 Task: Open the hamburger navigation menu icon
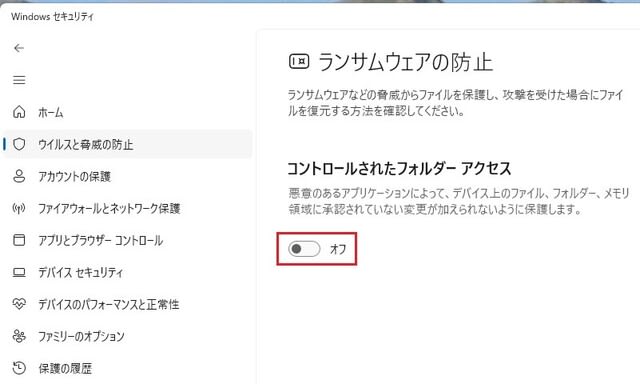[x=19, y=80]
